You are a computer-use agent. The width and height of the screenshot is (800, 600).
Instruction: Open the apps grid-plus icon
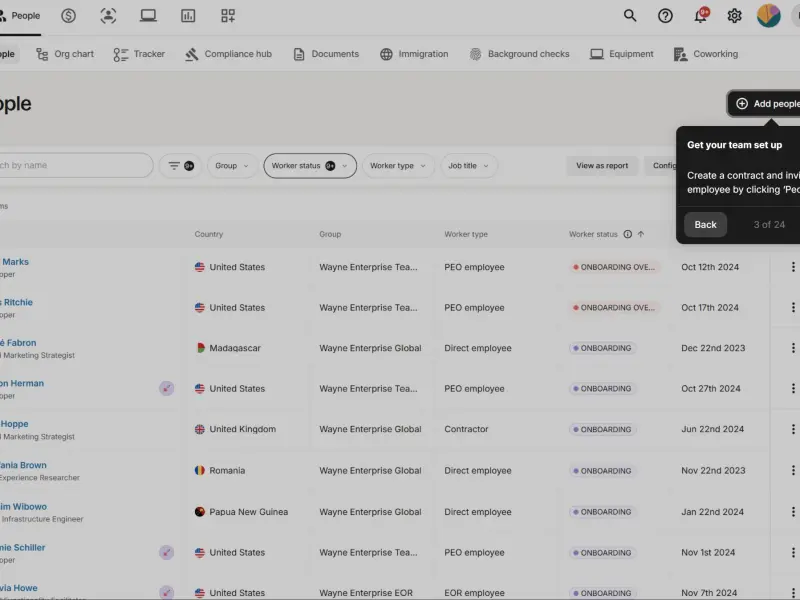tap(228, 16)
